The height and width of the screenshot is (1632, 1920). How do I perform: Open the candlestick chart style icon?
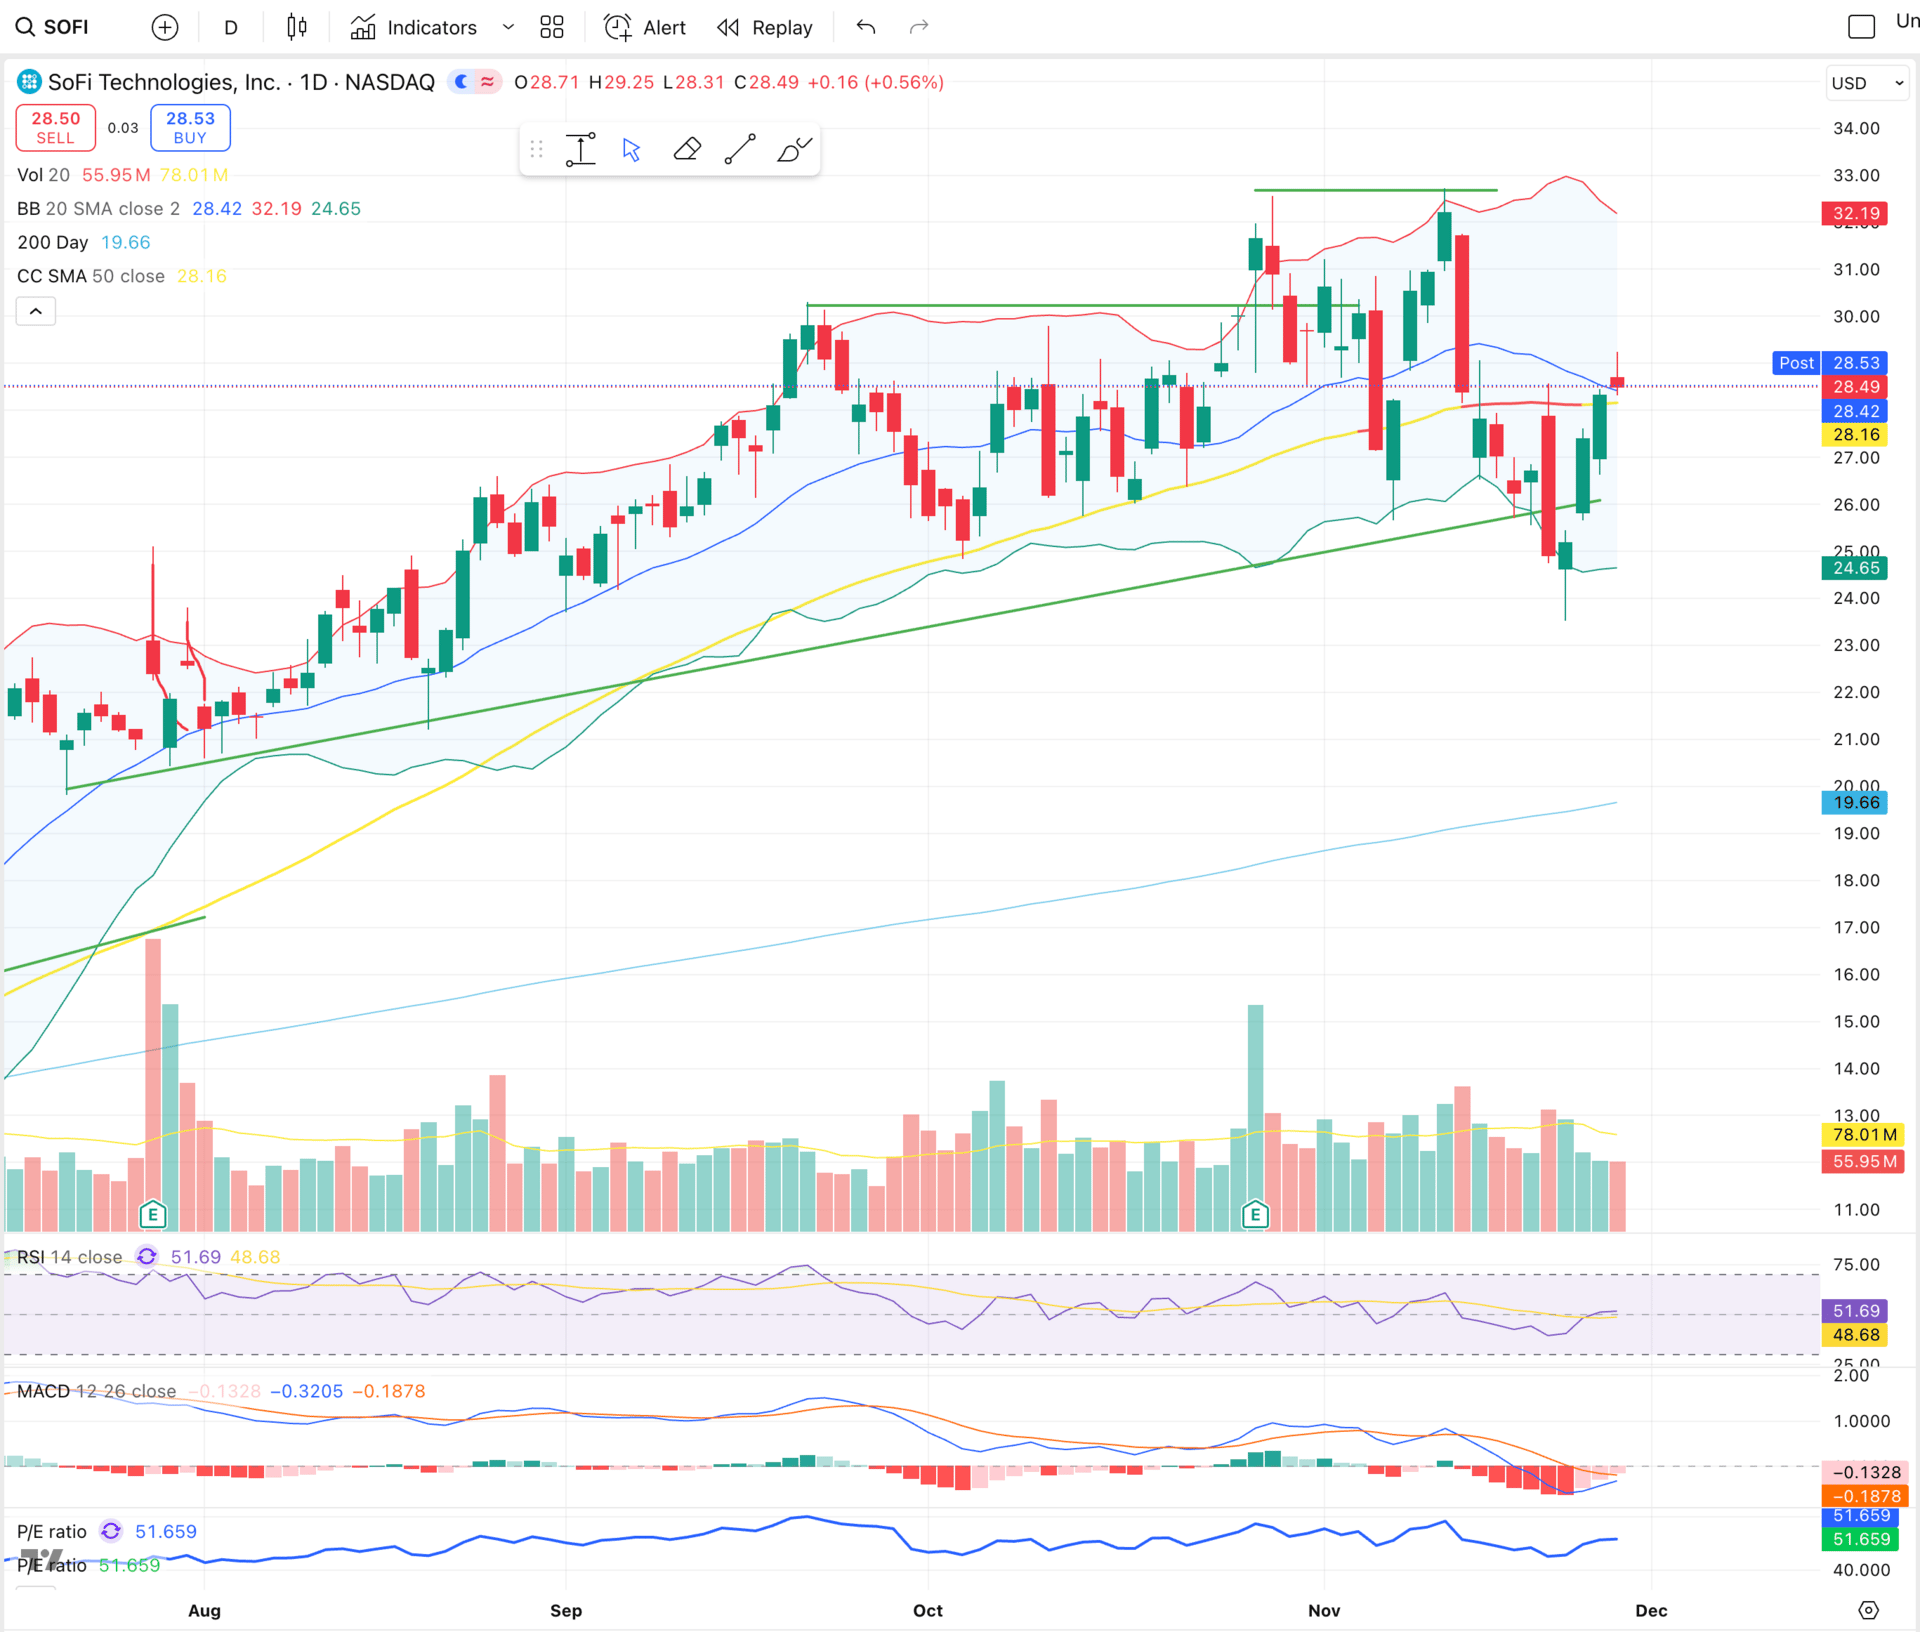(x=296, y=27)
